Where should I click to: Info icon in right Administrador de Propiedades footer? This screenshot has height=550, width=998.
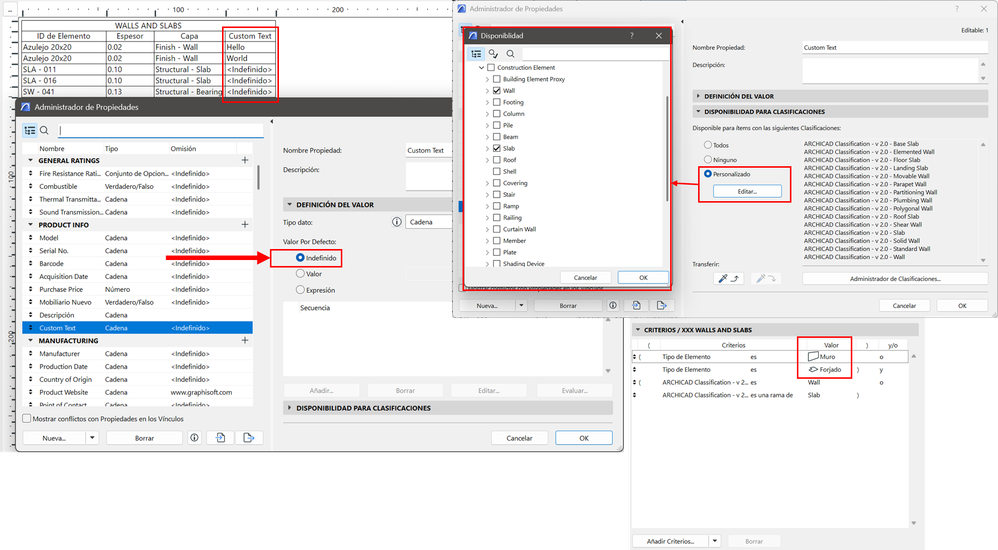point(613,306)
